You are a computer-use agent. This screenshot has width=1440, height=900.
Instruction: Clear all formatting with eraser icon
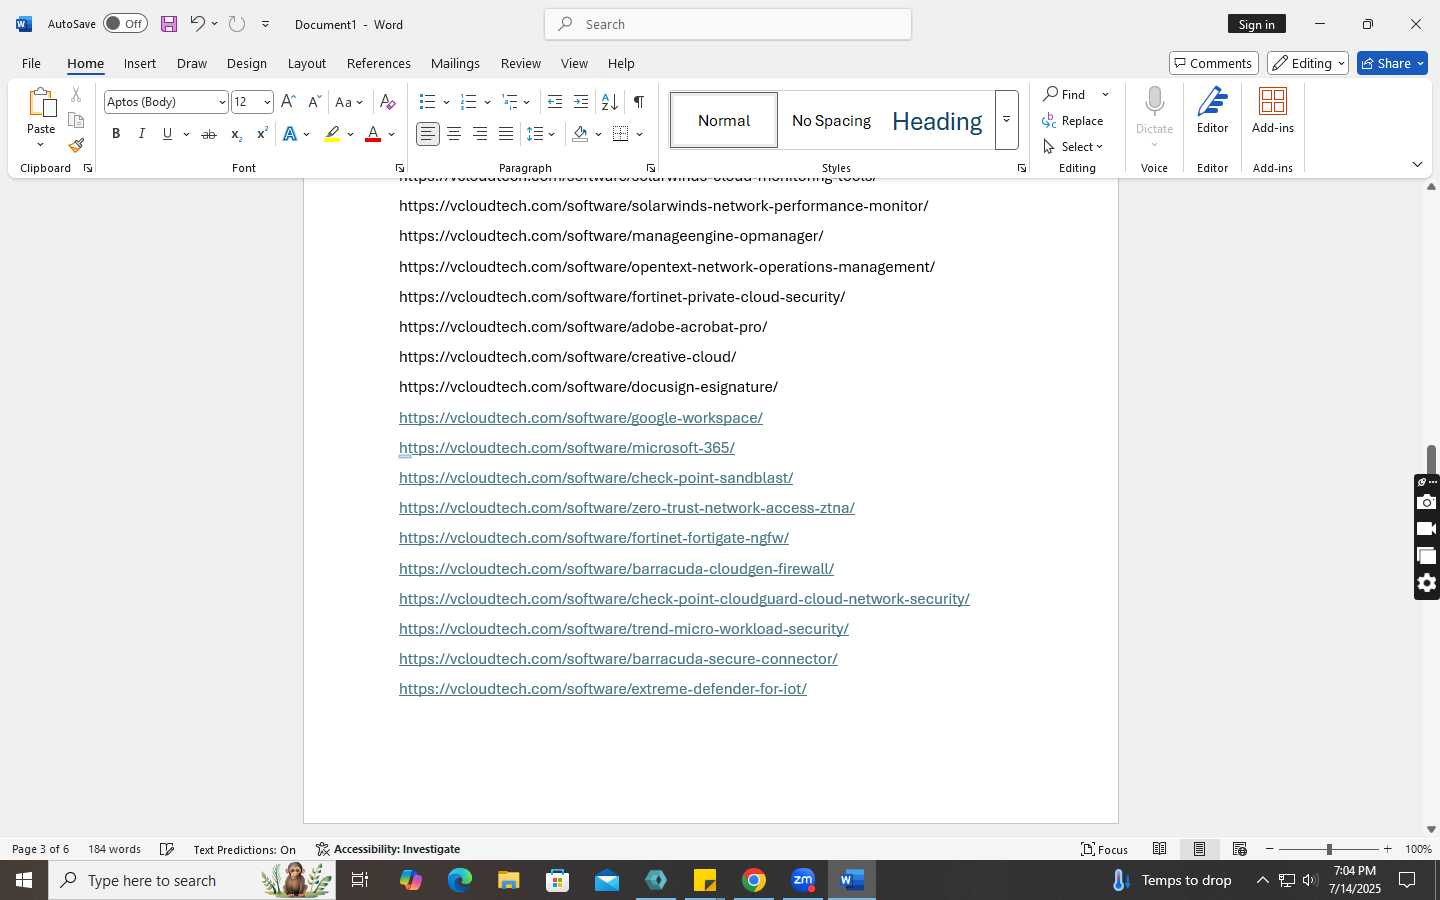pyautogui.click(x=388, y=102)
